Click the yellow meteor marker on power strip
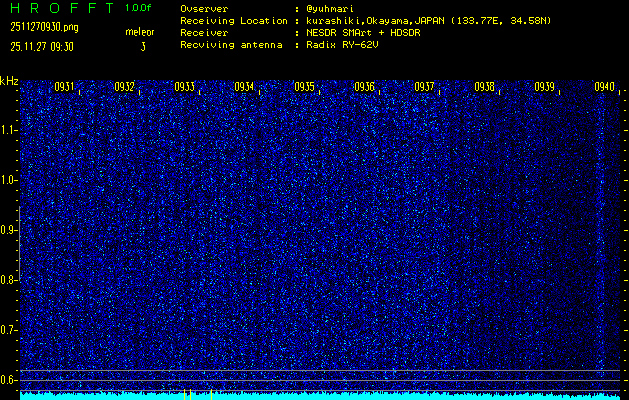The height and width of the screenshot is (400, 629). click(x=187, y=394)
